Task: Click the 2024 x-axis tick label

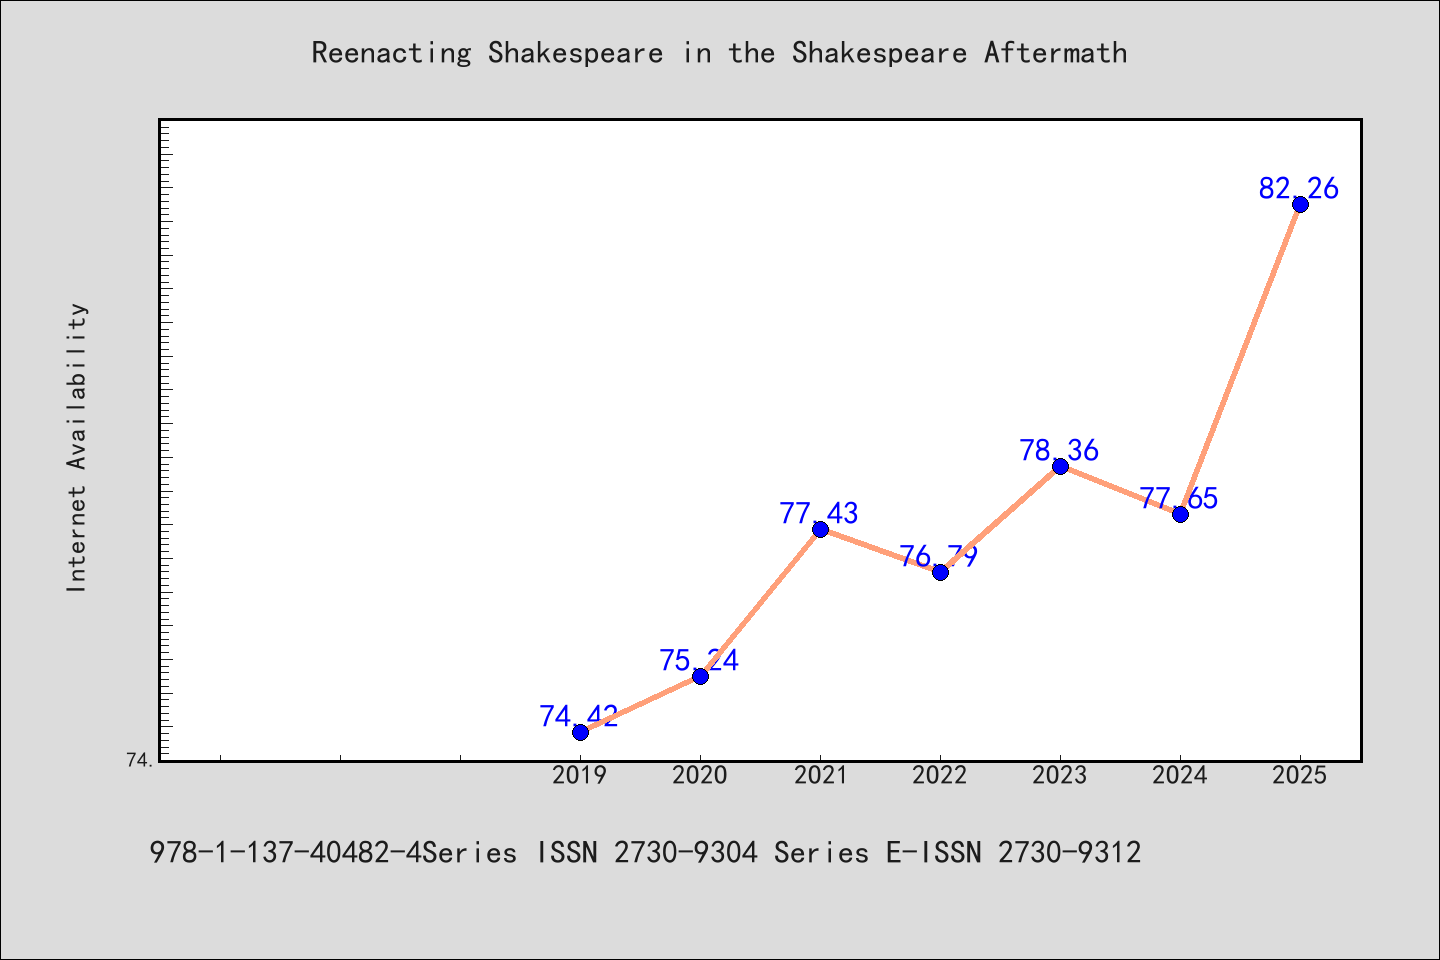Action: coord(1180,775)
